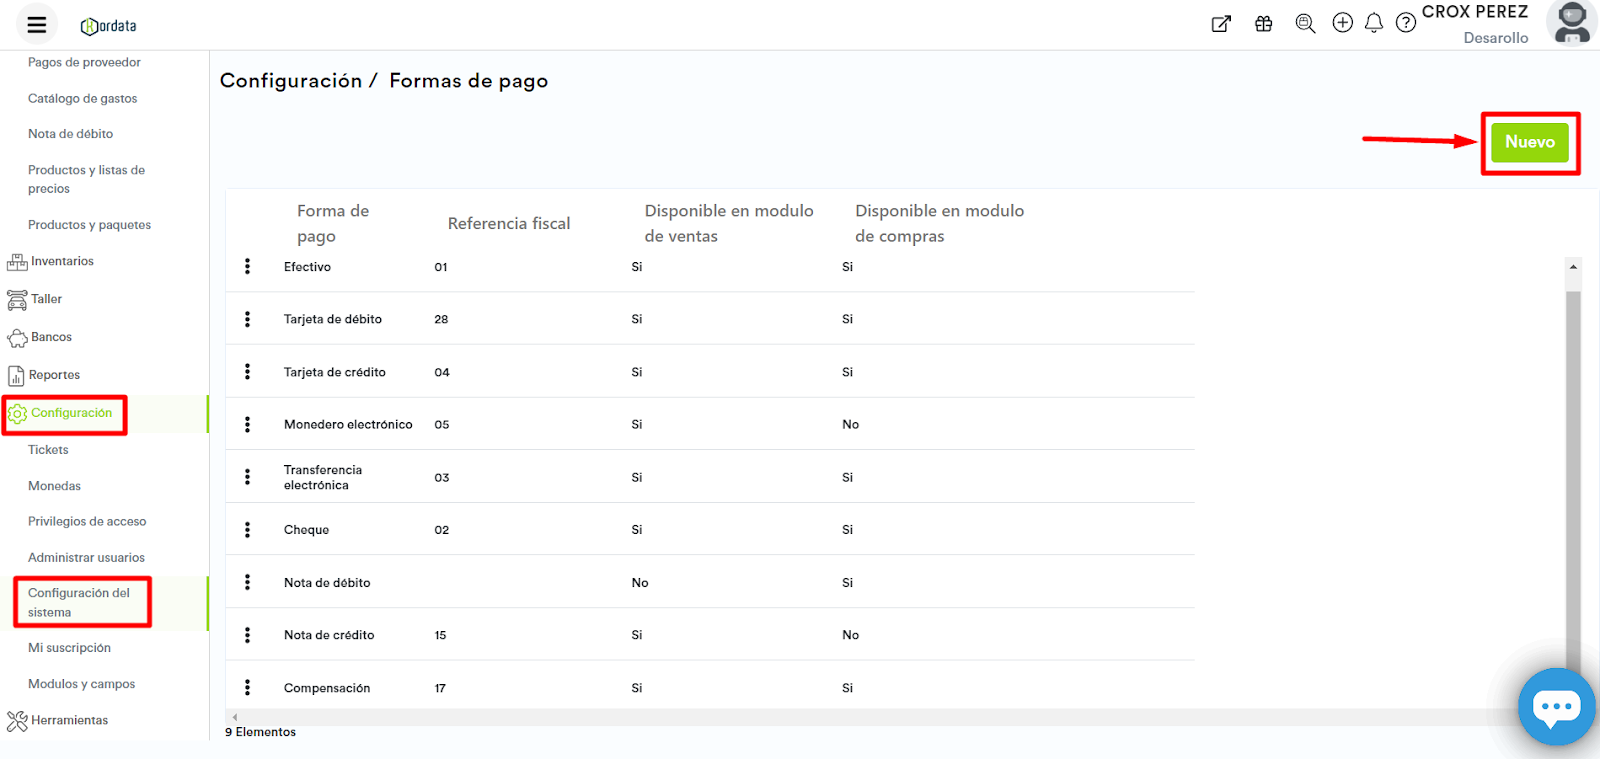The image size is (1600, 759).
Task: Click the search magnifier icon
Action: [x=1305, y=24]
